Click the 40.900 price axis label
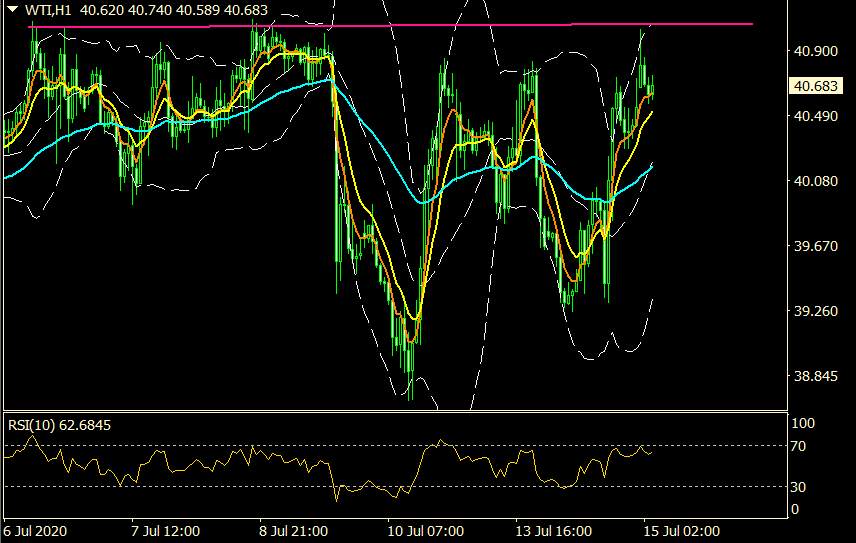856x543 pixels. click(x=815, y=51)
